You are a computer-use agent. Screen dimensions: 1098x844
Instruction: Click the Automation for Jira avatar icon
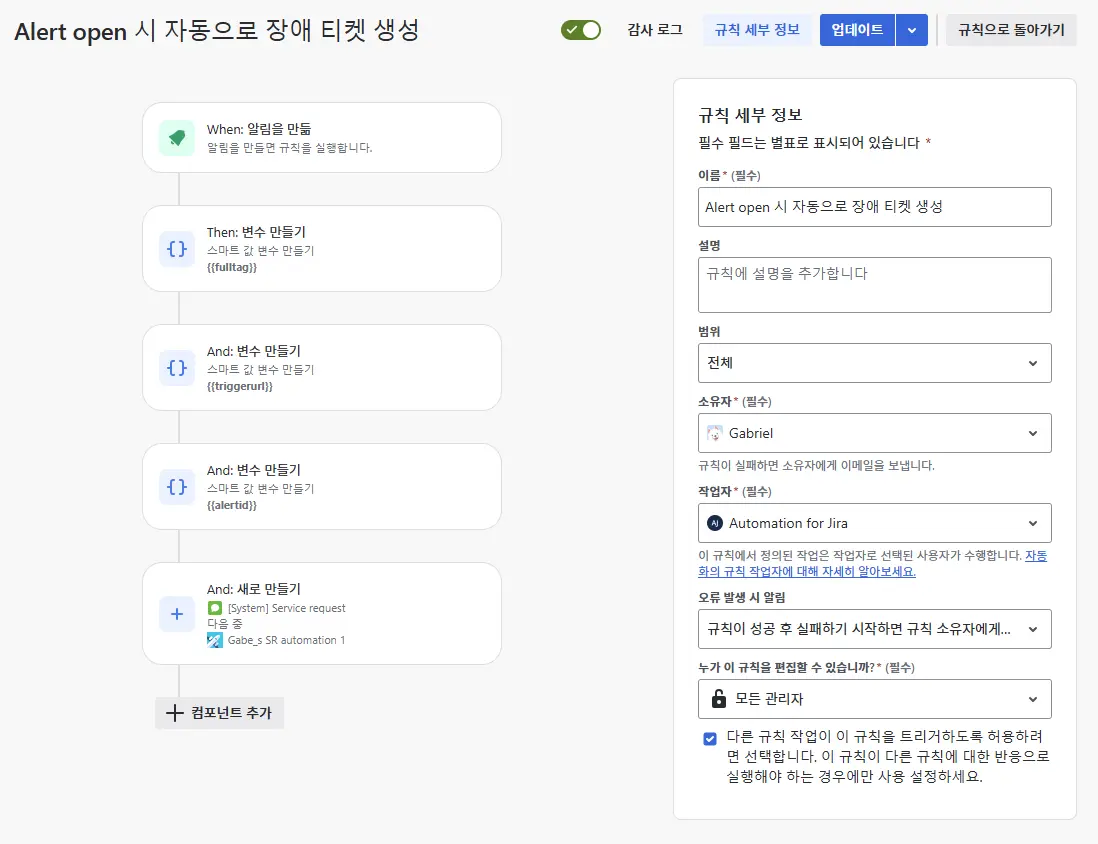(x=714, y=523)
